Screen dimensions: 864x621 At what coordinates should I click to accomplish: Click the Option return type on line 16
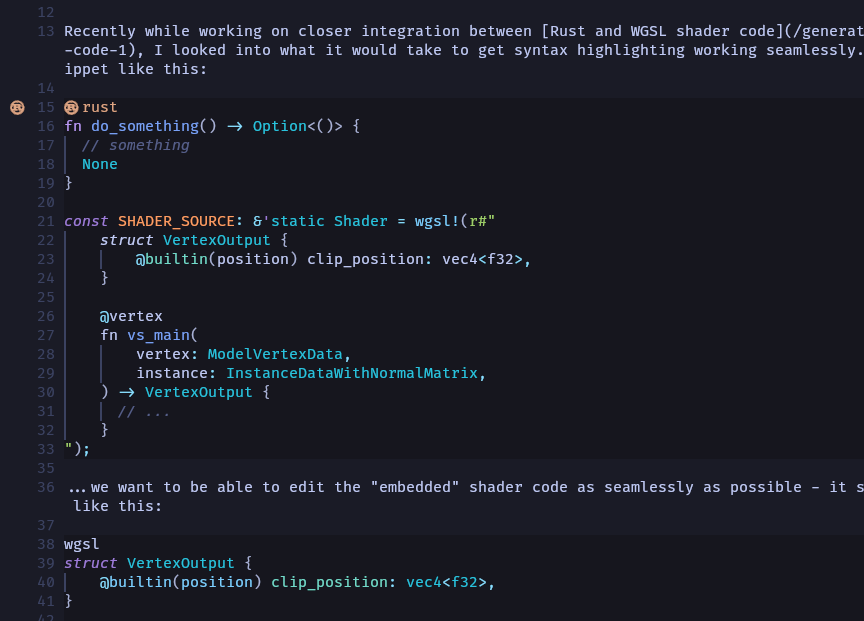coord(279,126)
